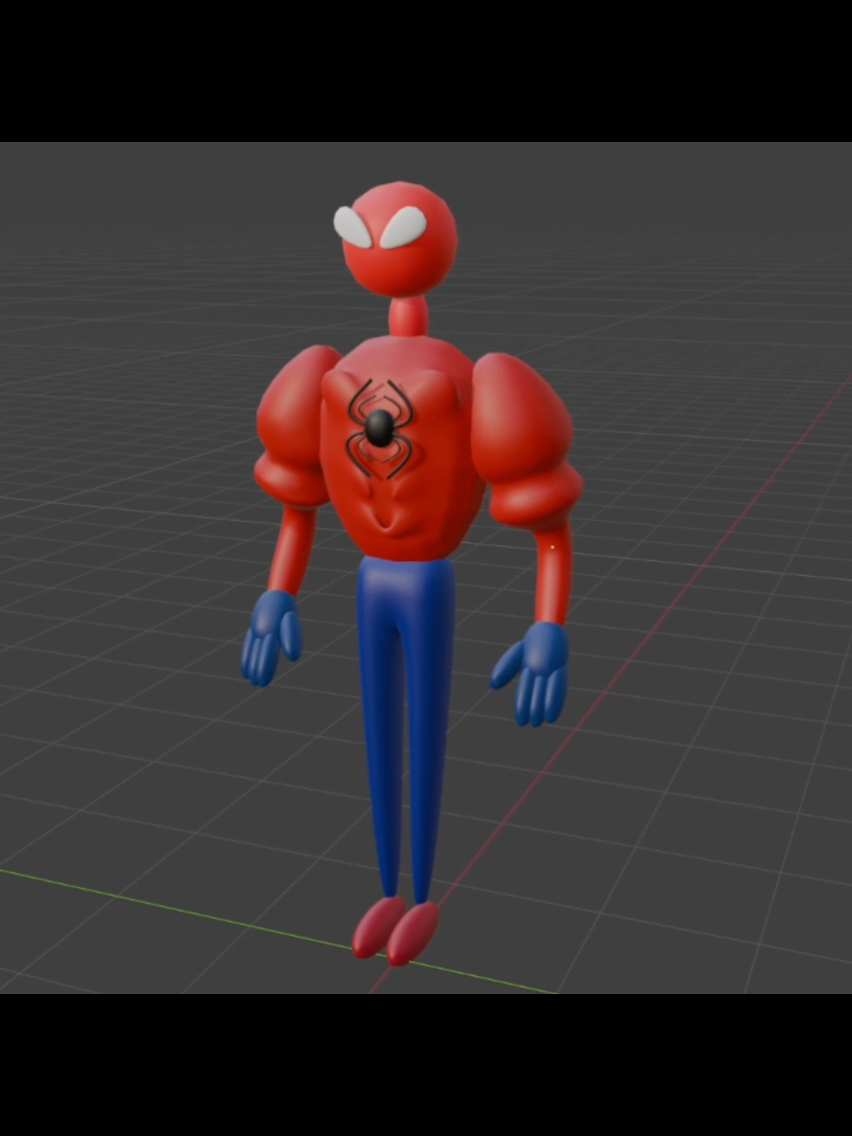Select the white eye on the viewer's right
Screen dimensions: 852x1136
(404, 227)
